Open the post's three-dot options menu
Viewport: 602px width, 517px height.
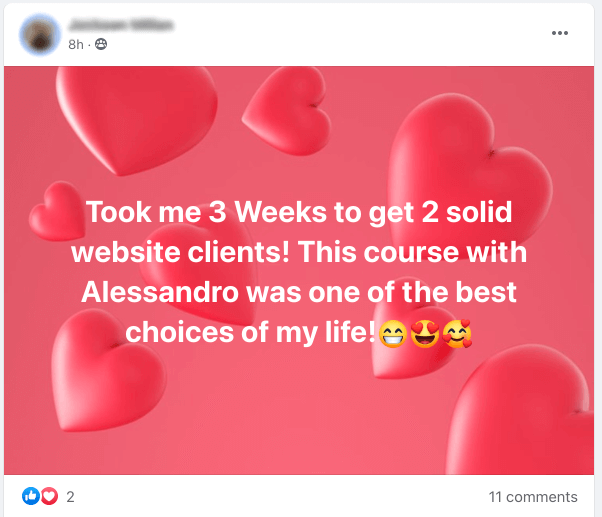coord(560,33)
